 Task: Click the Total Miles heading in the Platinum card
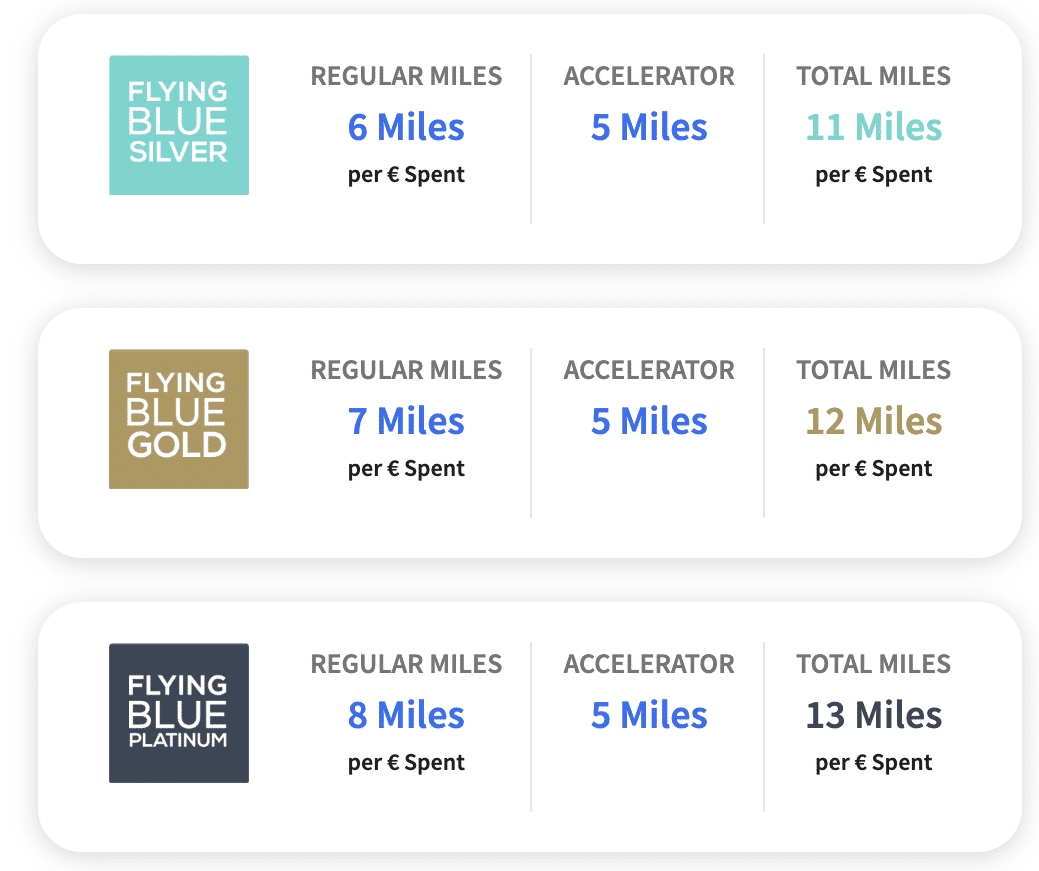pos(873,664)
